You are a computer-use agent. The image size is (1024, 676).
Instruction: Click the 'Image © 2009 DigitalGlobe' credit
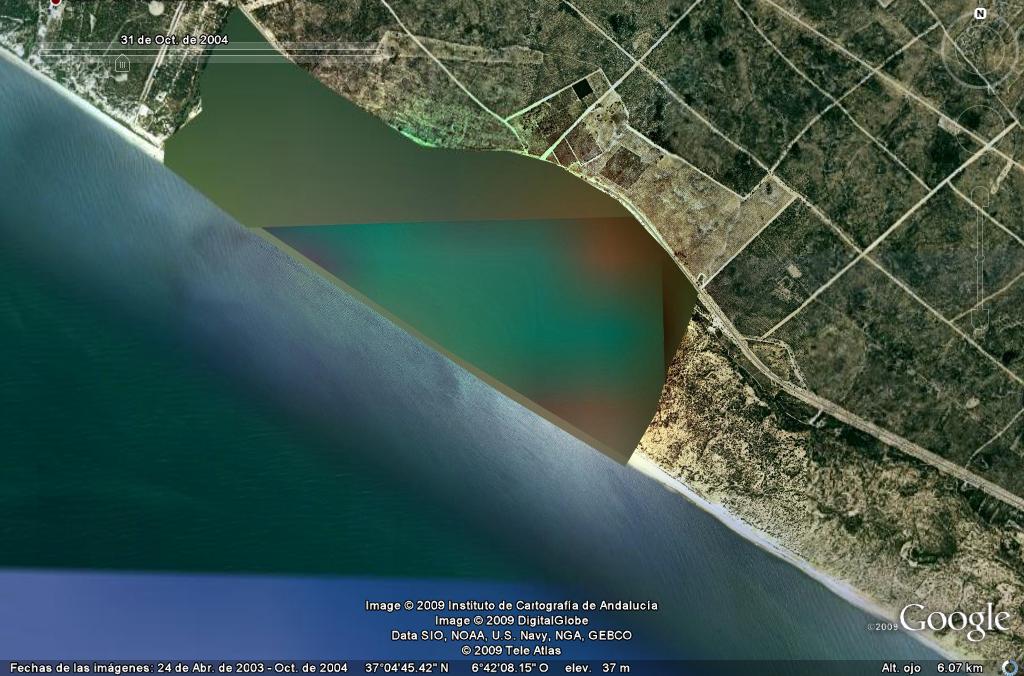(x=511, y=620)
